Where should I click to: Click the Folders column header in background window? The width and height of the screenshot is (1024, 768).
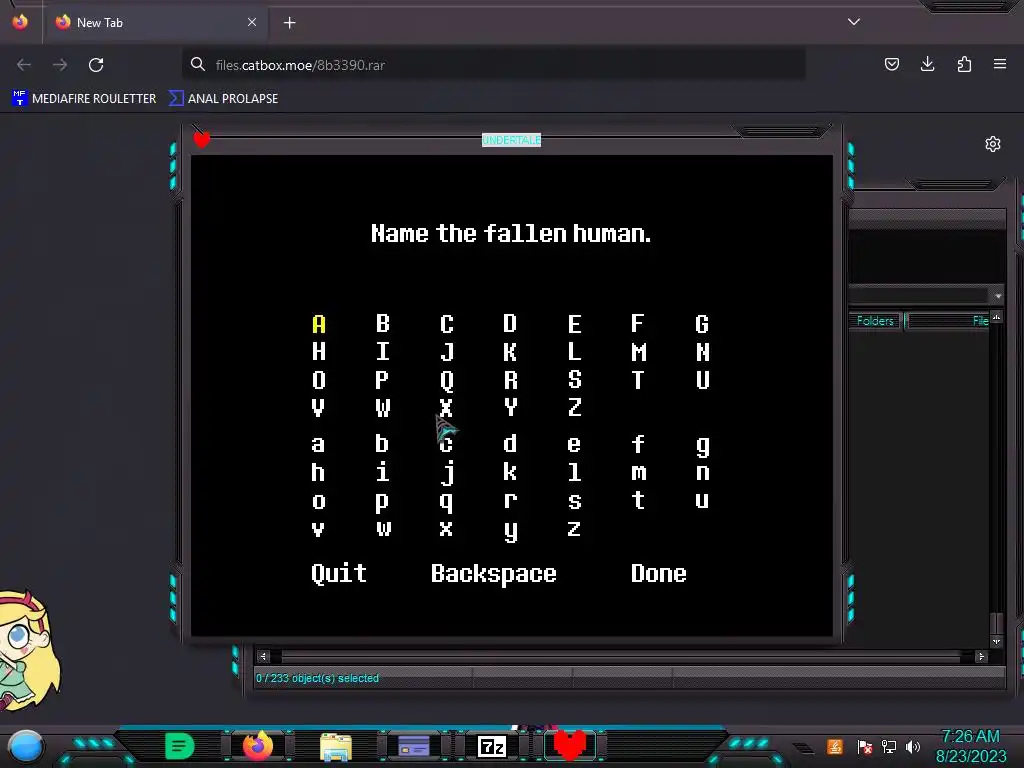point(875,321)
